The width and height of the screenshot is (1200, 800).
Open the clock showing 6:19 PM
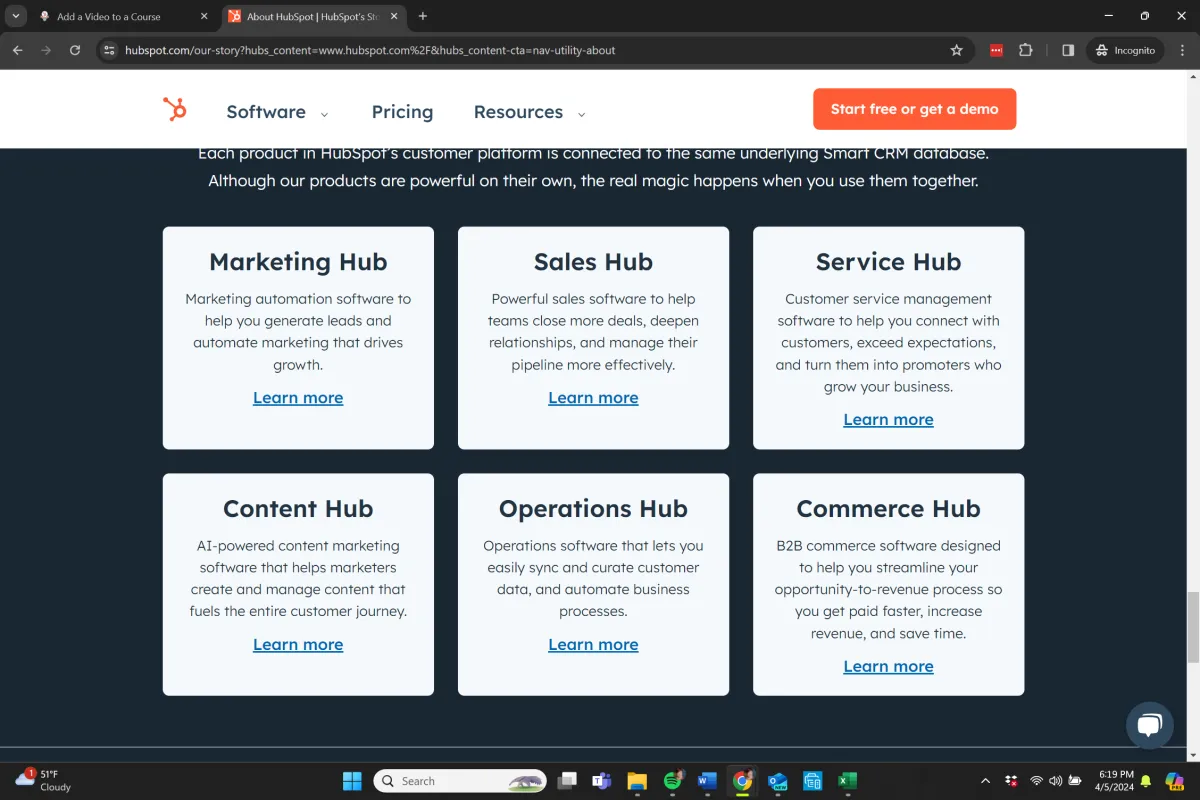tap(1115, 781)
